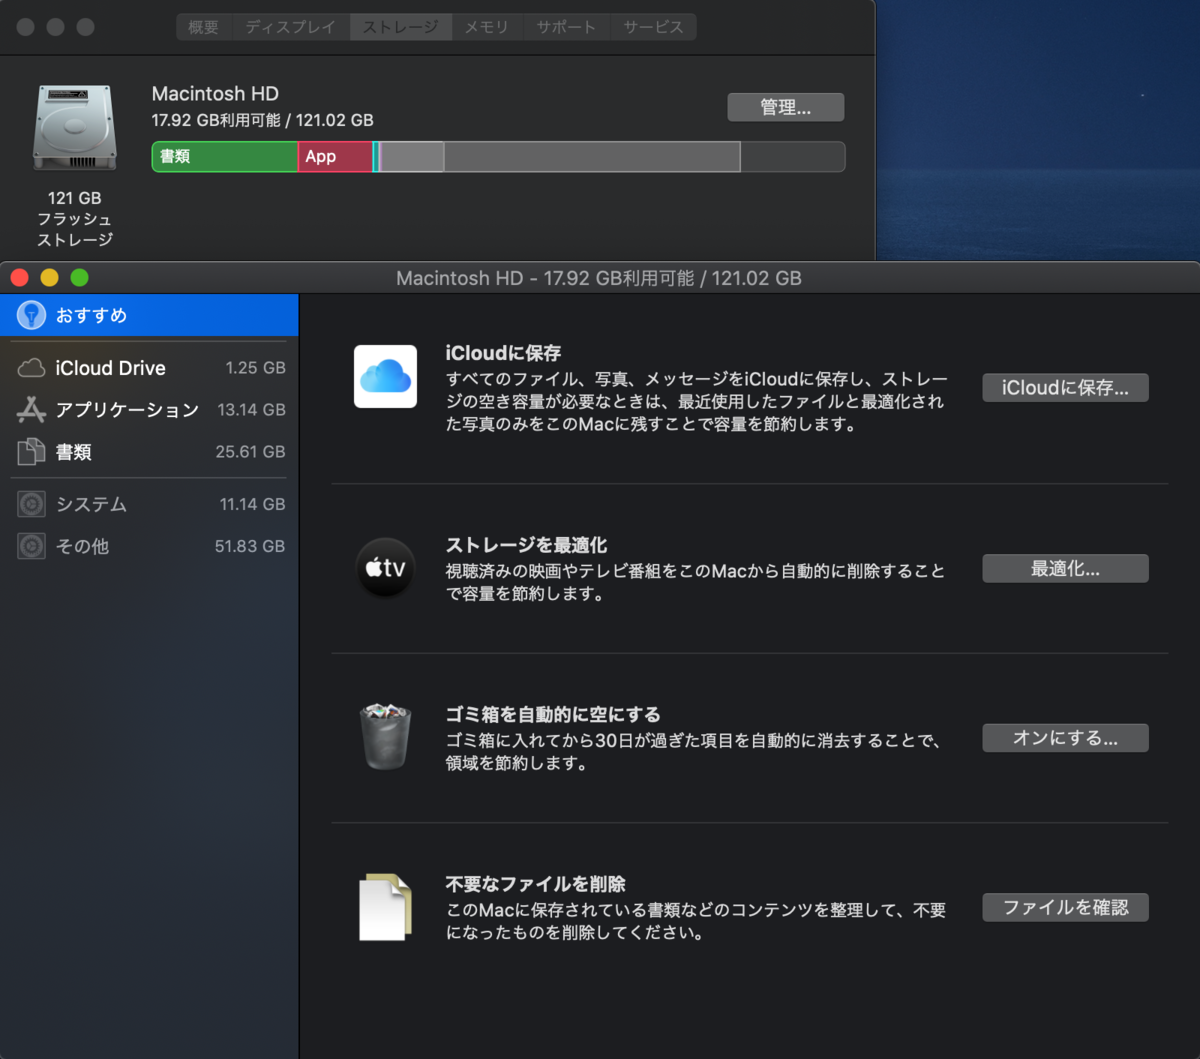This screenshot has width=1200, height=1059.
Task: Click the storage window title bar text
Action: click(599, 278)
